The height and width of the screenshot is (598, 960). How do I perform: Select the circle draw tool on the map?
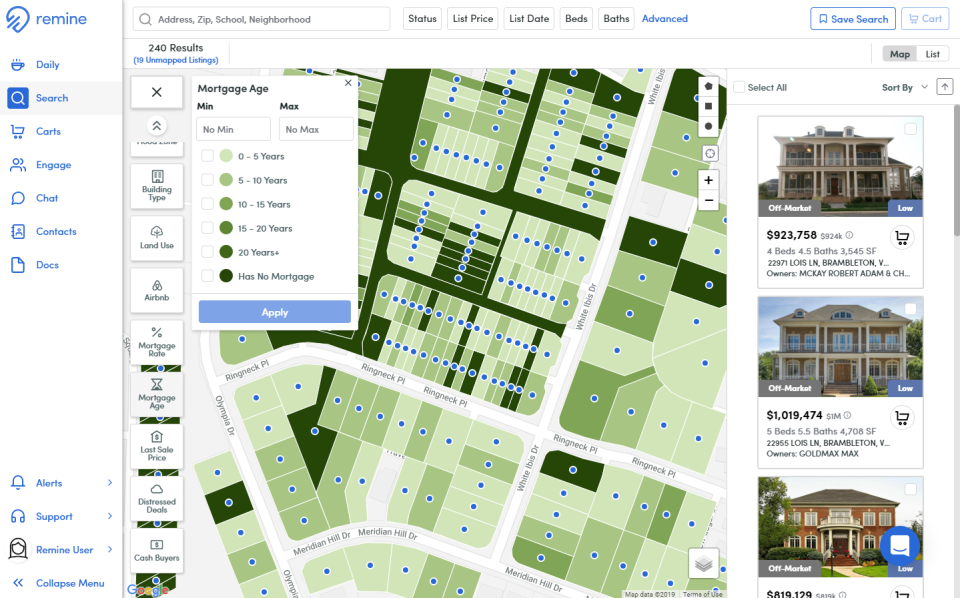click(709, 126)
